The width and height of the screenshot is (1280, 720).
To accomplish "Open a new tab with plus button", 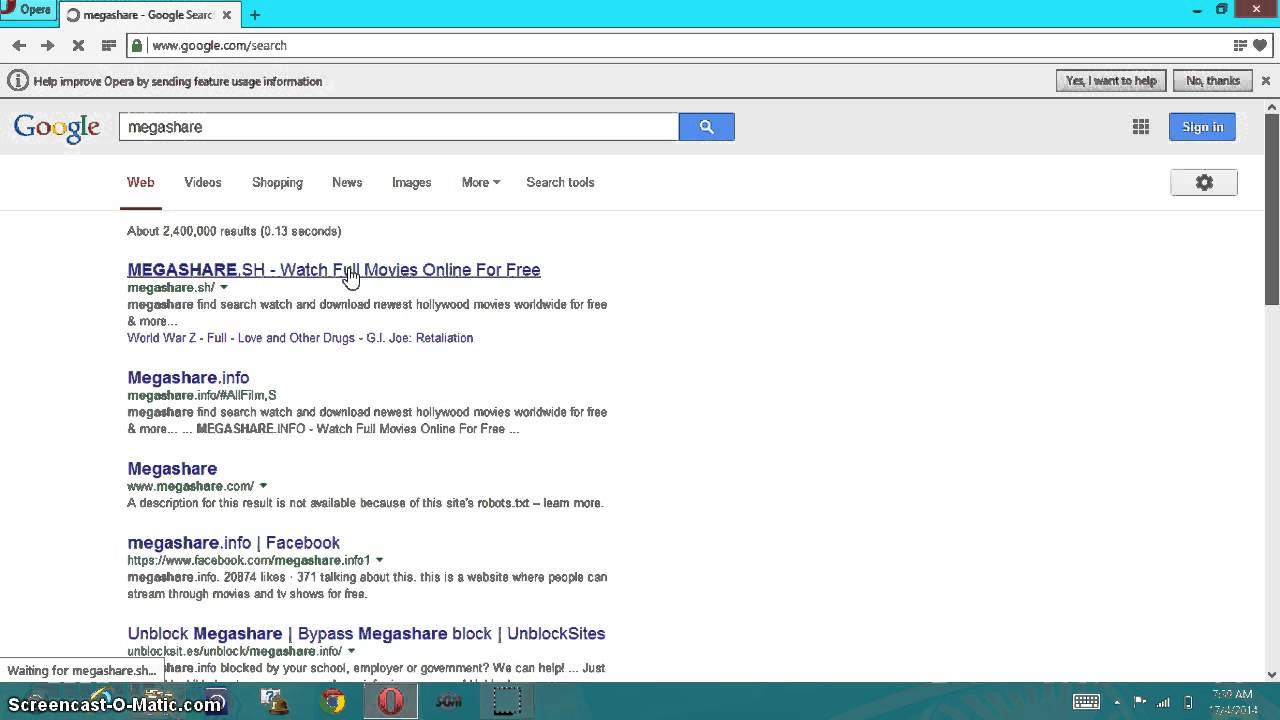I will [x=255, y=15].
